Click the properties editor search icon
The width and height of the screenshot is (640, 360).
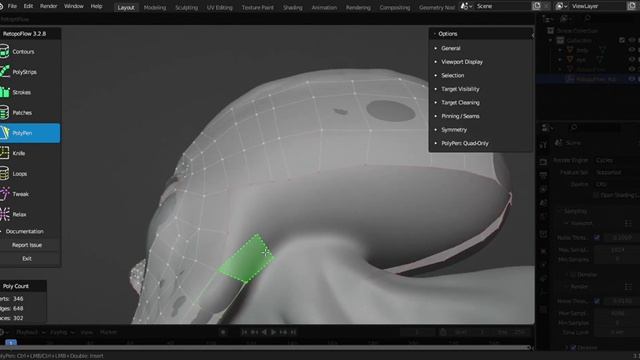574,127
